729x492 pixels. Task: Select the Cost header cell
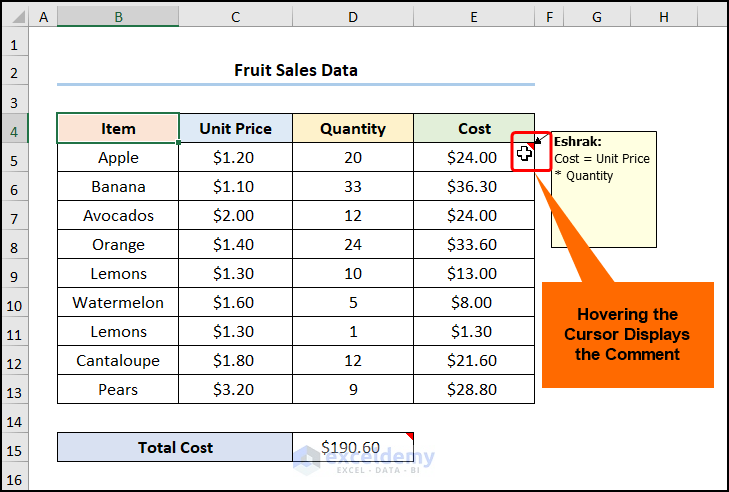tap(474, 128)
